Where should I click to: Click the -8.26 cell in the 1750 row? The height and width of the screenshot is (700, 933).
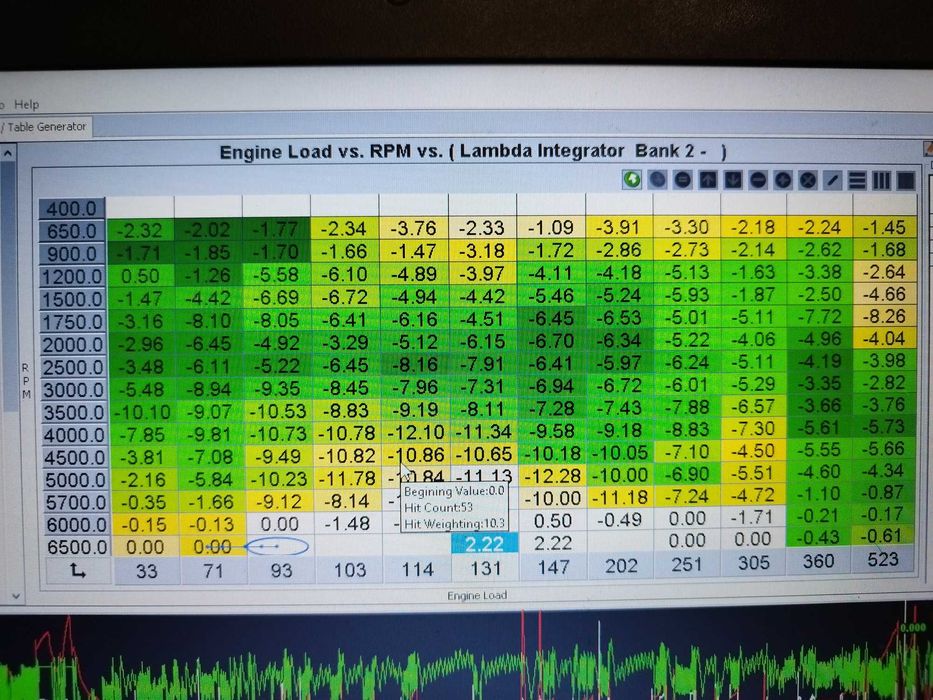coord(884,316)
